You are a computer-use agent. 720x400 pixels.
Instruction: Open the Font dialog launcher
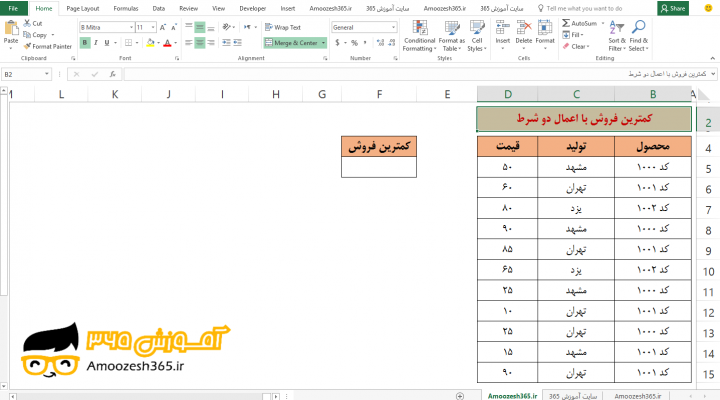click(x=177, y=58)
